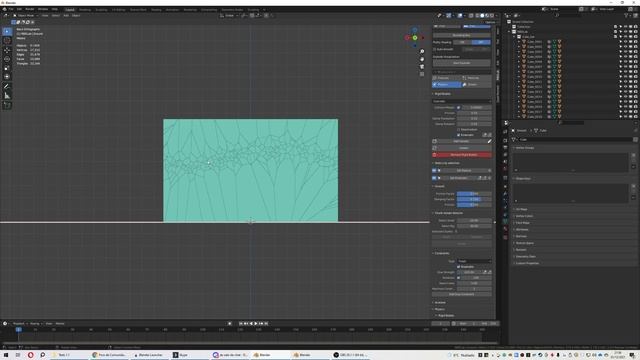This screenshot has width=640, height=360.
Task: Expand the Custom Properties panel
Action: pos(527,263)
